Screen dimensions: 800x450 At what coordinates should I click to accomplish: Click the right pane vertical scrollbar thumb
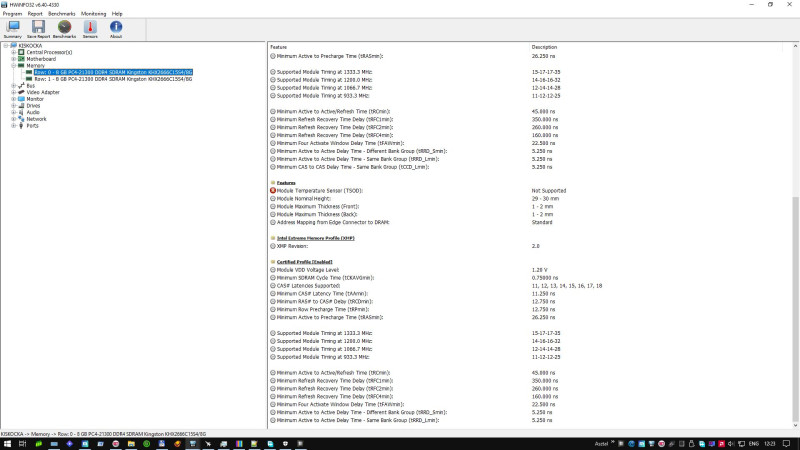pos(795,309)
